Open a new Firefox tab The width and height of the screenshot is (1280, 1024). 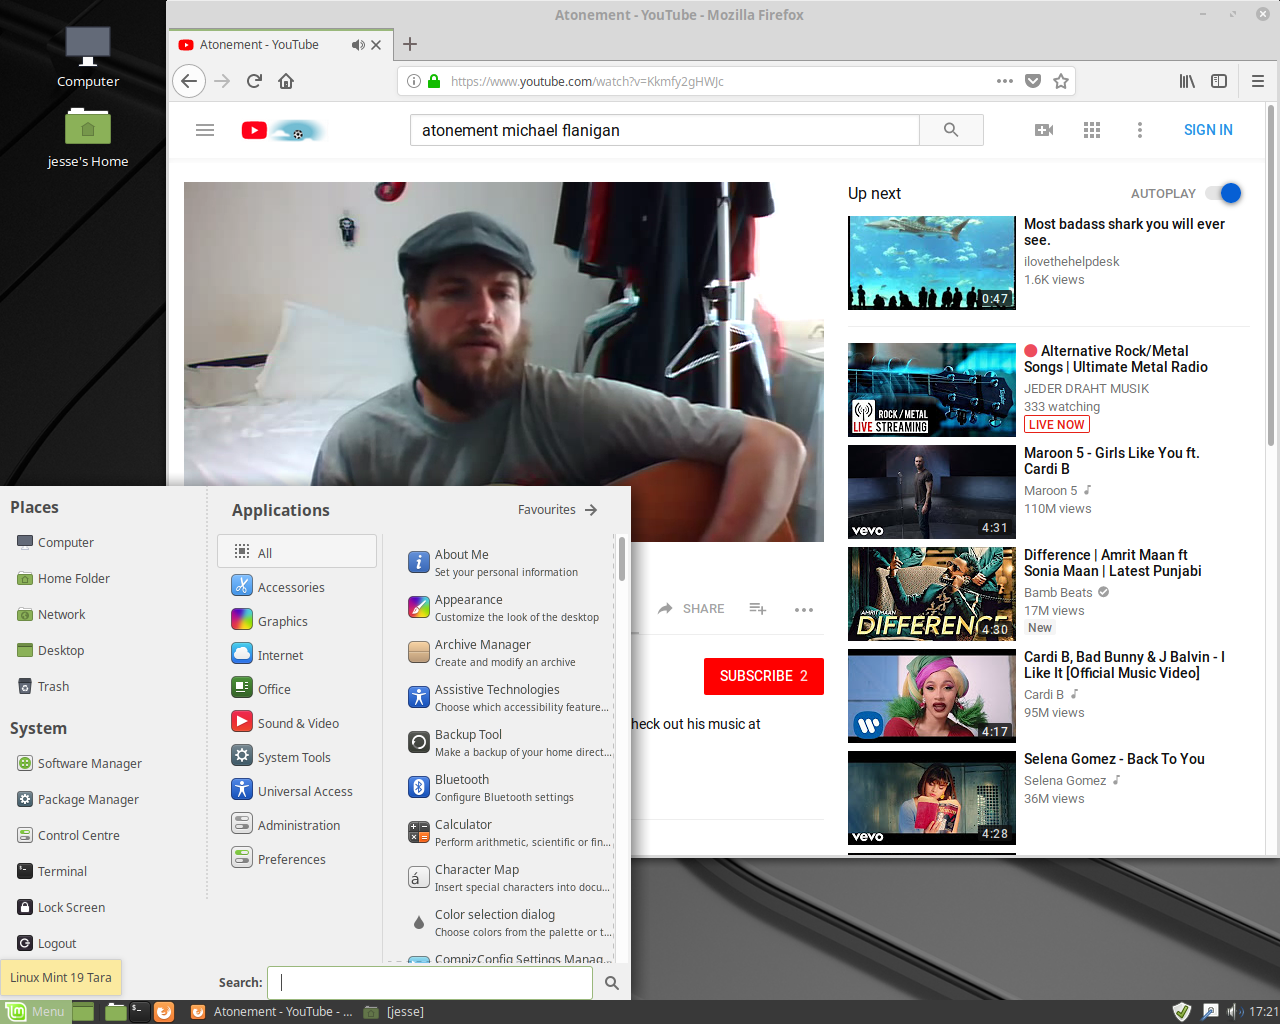pyautogui.click(x=410, y=44)
